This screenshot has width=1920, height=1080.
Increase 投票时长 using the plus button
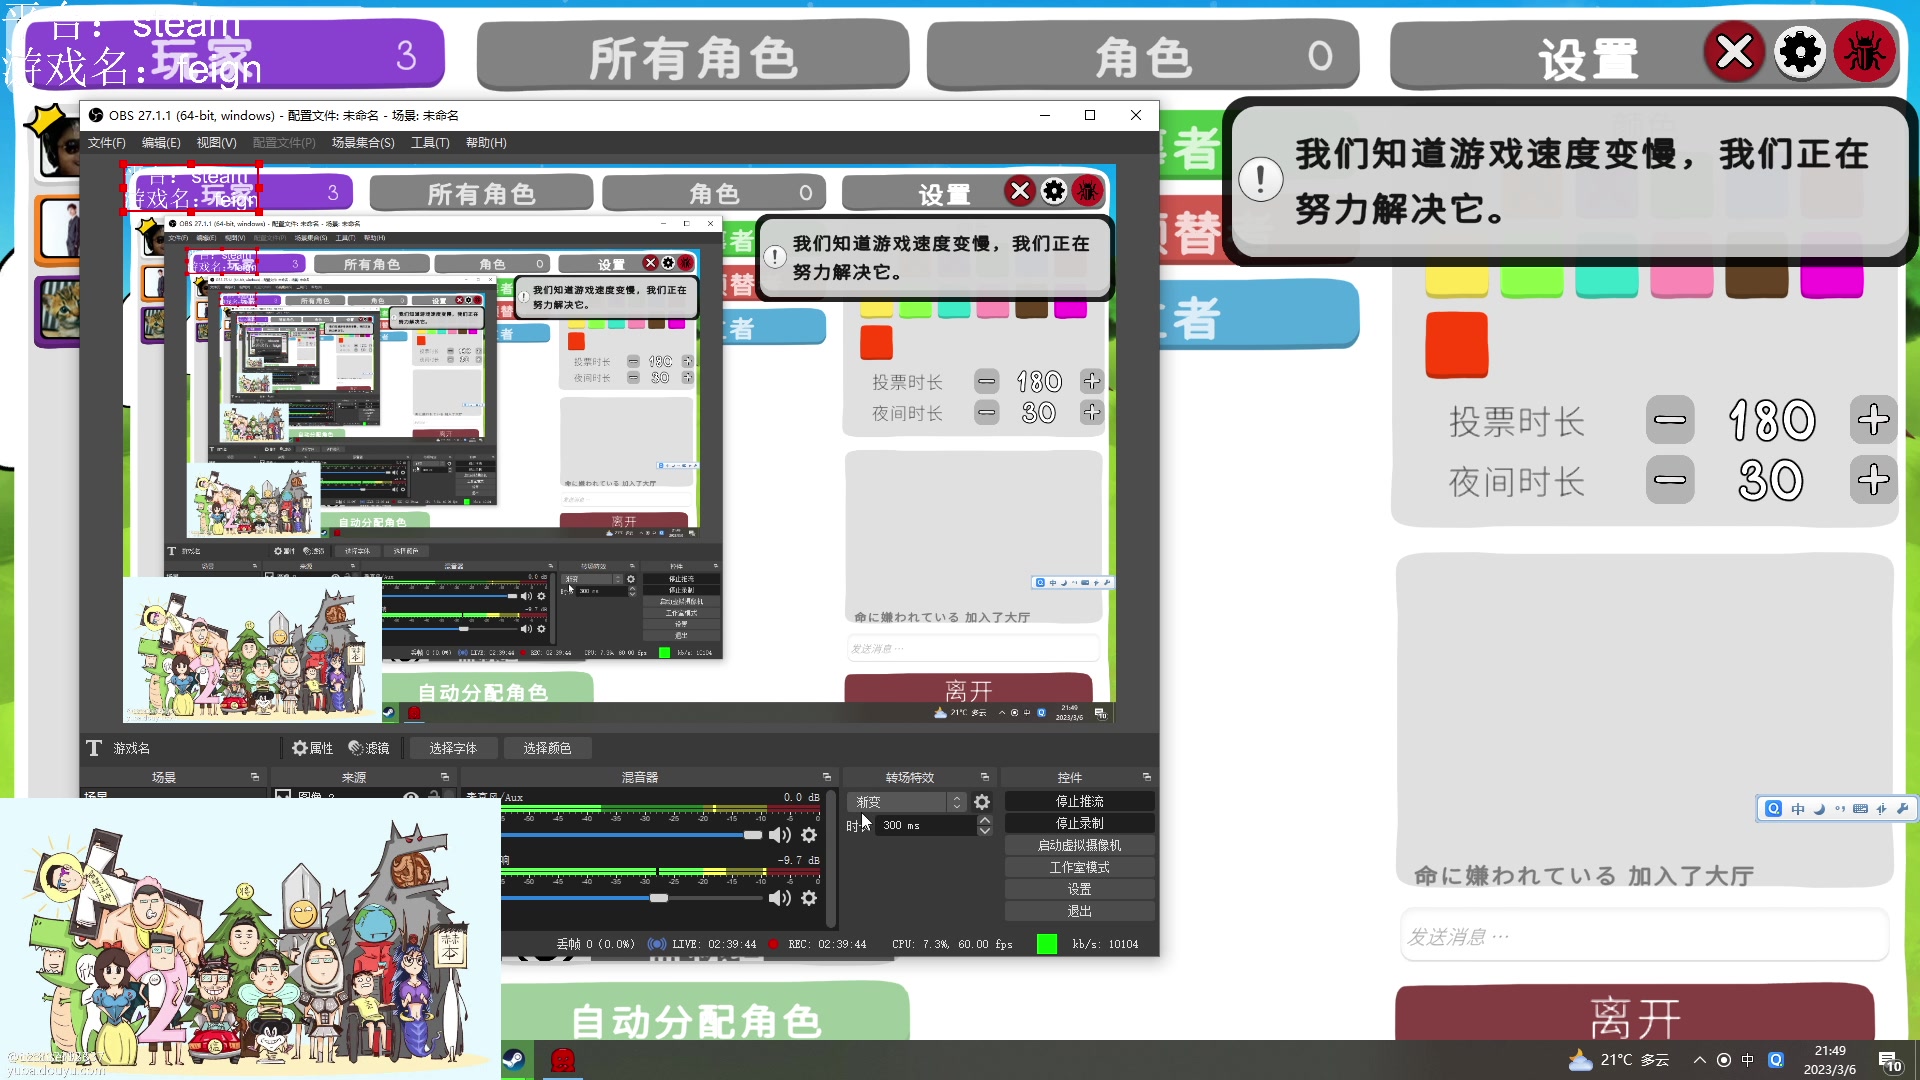coord(1875,420)
